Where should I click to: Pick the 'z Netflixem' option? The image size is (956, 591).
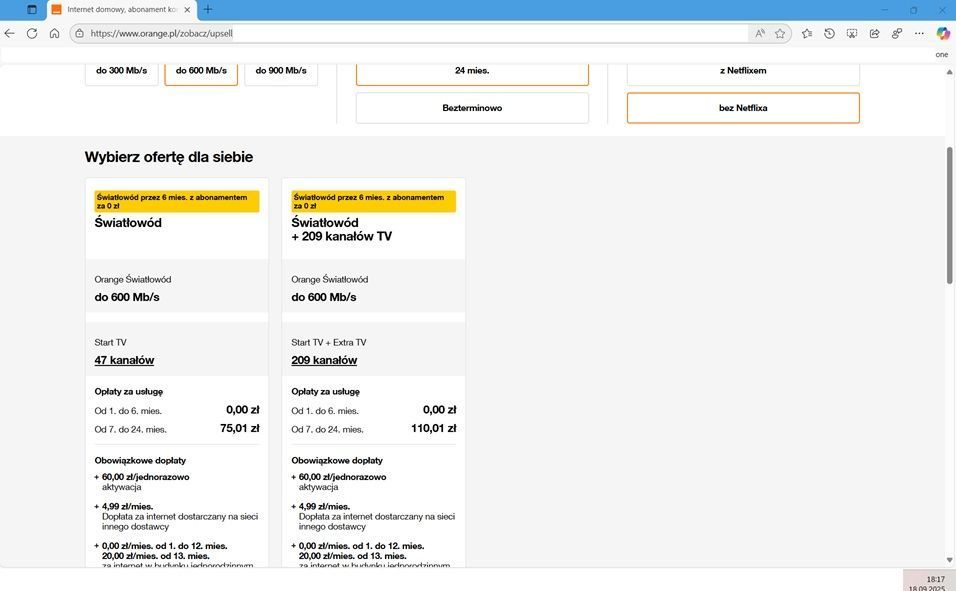click(743, 71)
